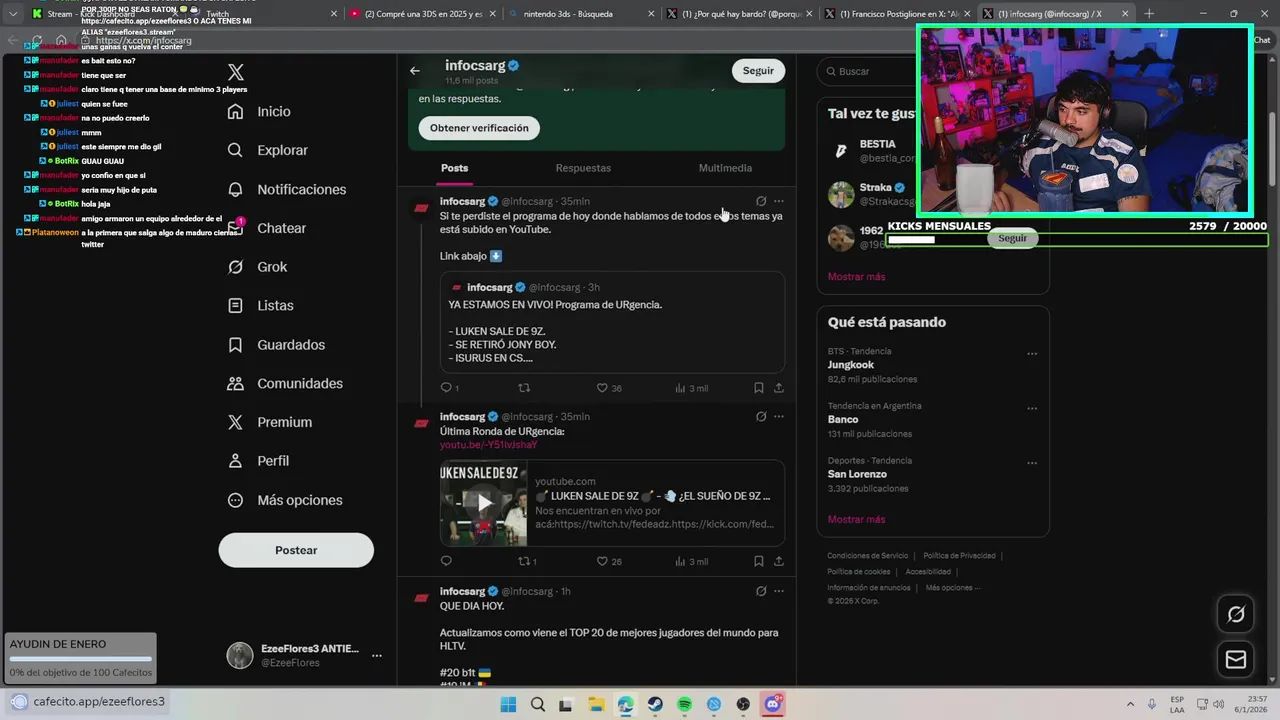Bookmark the 'Si te perdiste' post

759,388
